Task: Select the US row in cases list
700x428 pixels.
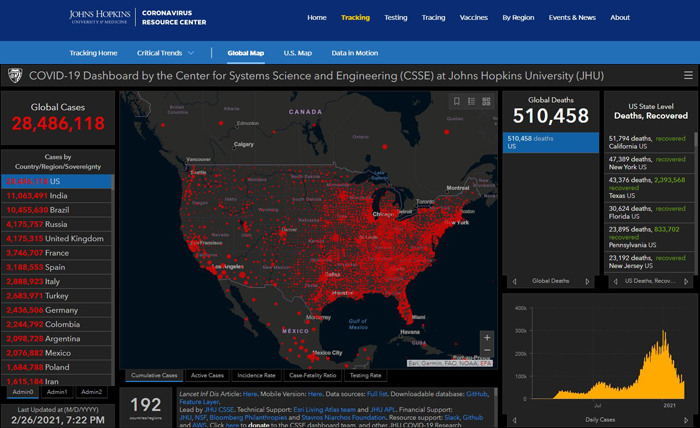Action: 56,181
